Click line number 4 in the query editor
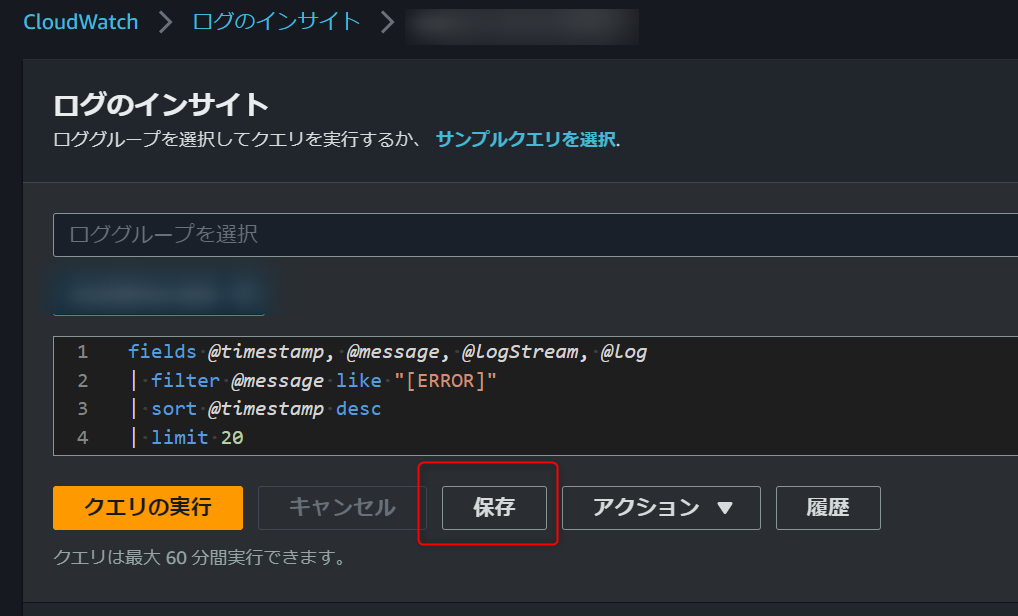The width and height of the screenshot is (1018, 616). click(x=82, y=437)
